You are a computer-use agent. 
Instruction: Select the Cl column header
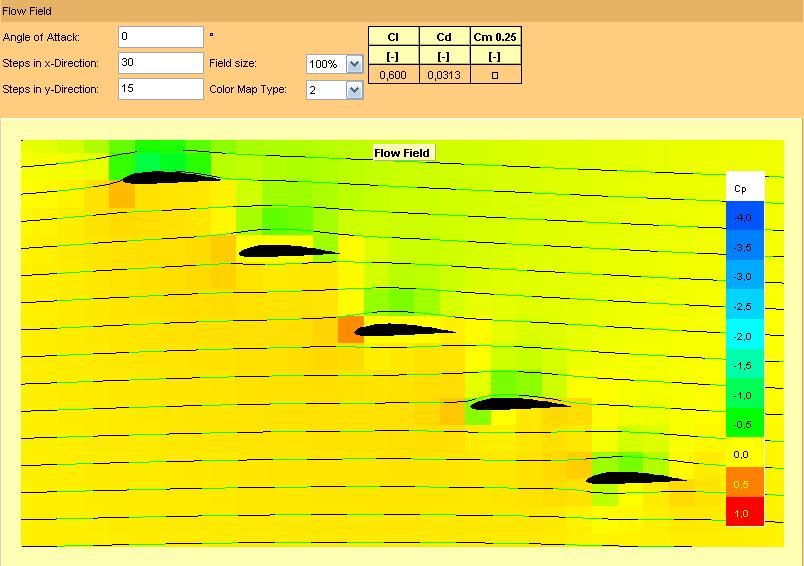click(x=393, y=37)
